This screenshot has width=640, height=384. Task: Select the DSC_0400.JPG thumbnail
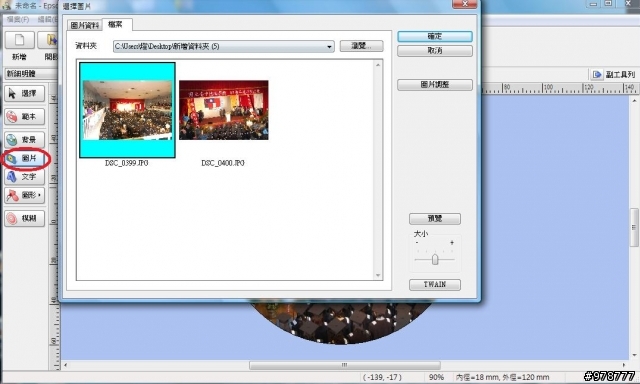pos(224,110)
